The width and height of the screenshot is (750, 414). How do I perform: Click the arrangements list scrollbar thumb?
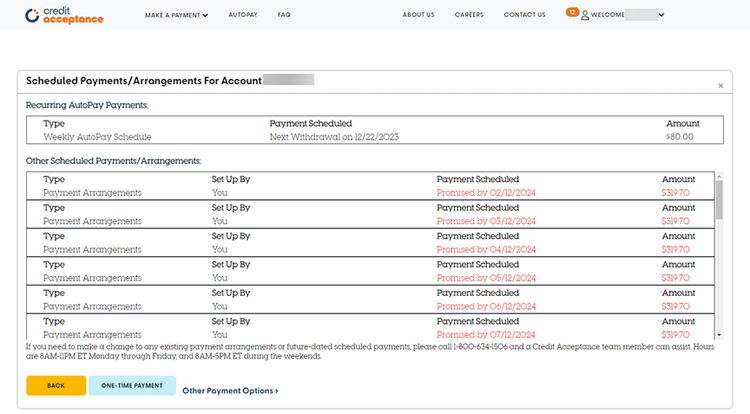coord(718,198)
